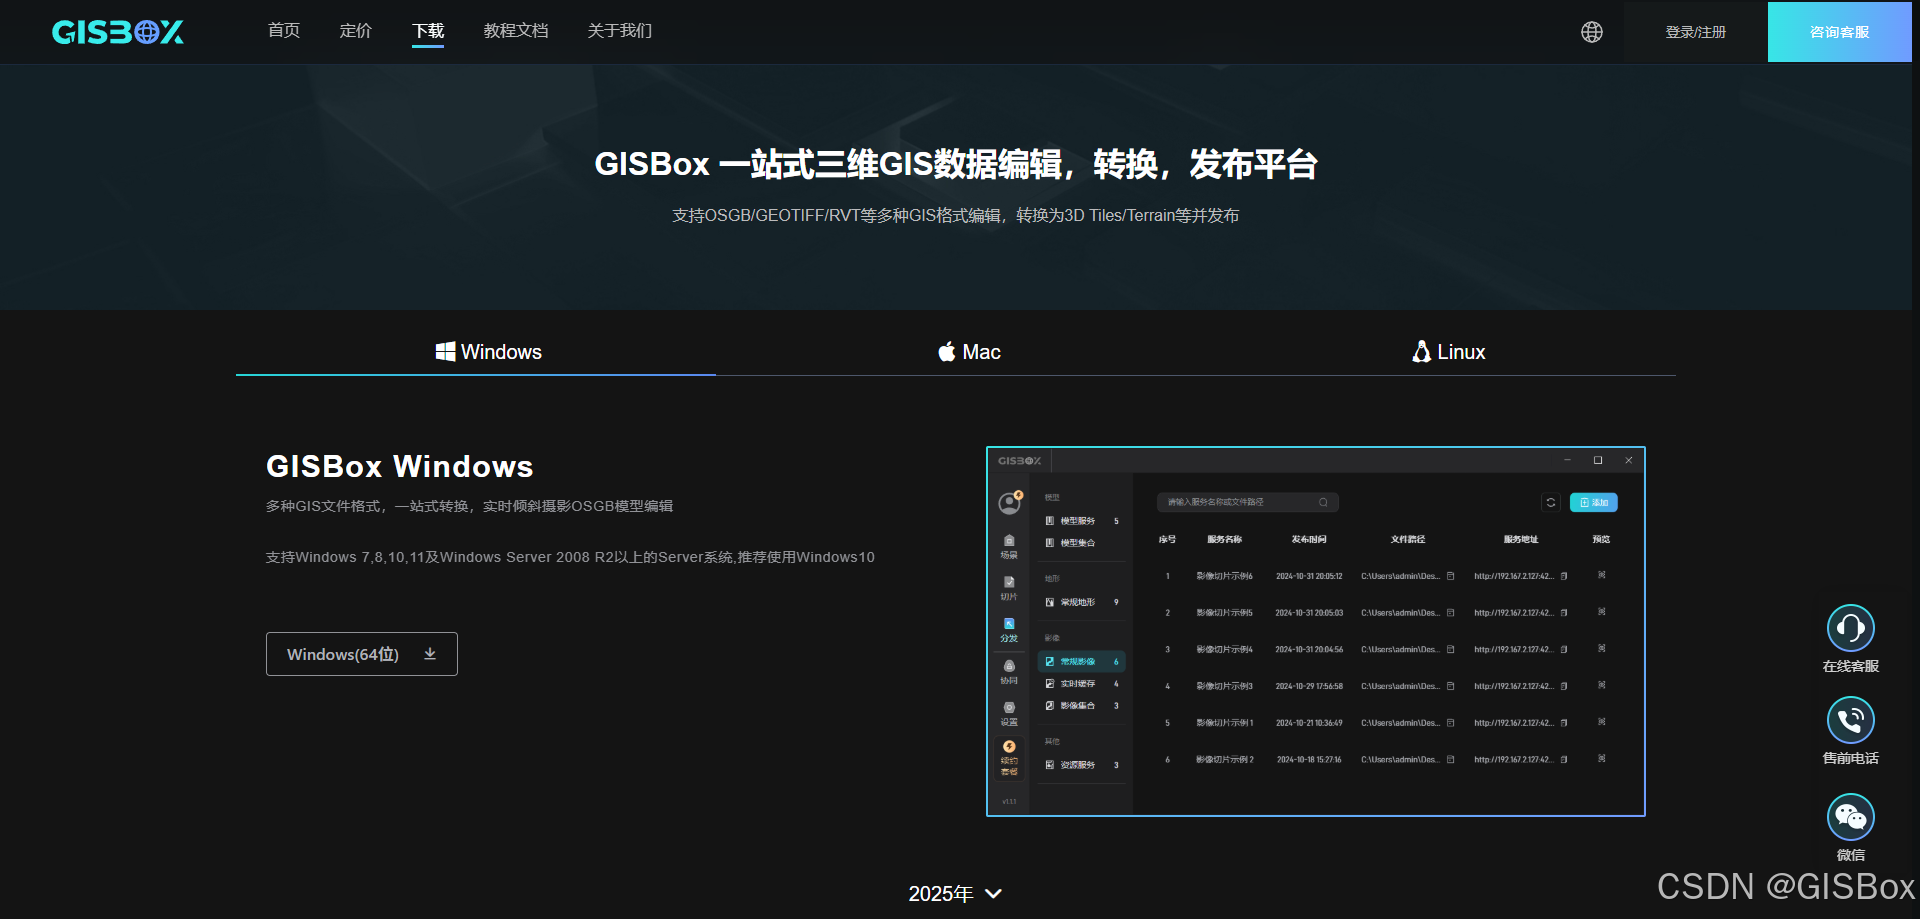Click user avatar icon in app preview
The height and width of the screenshot is (919, 1920).
point(1010,503)
